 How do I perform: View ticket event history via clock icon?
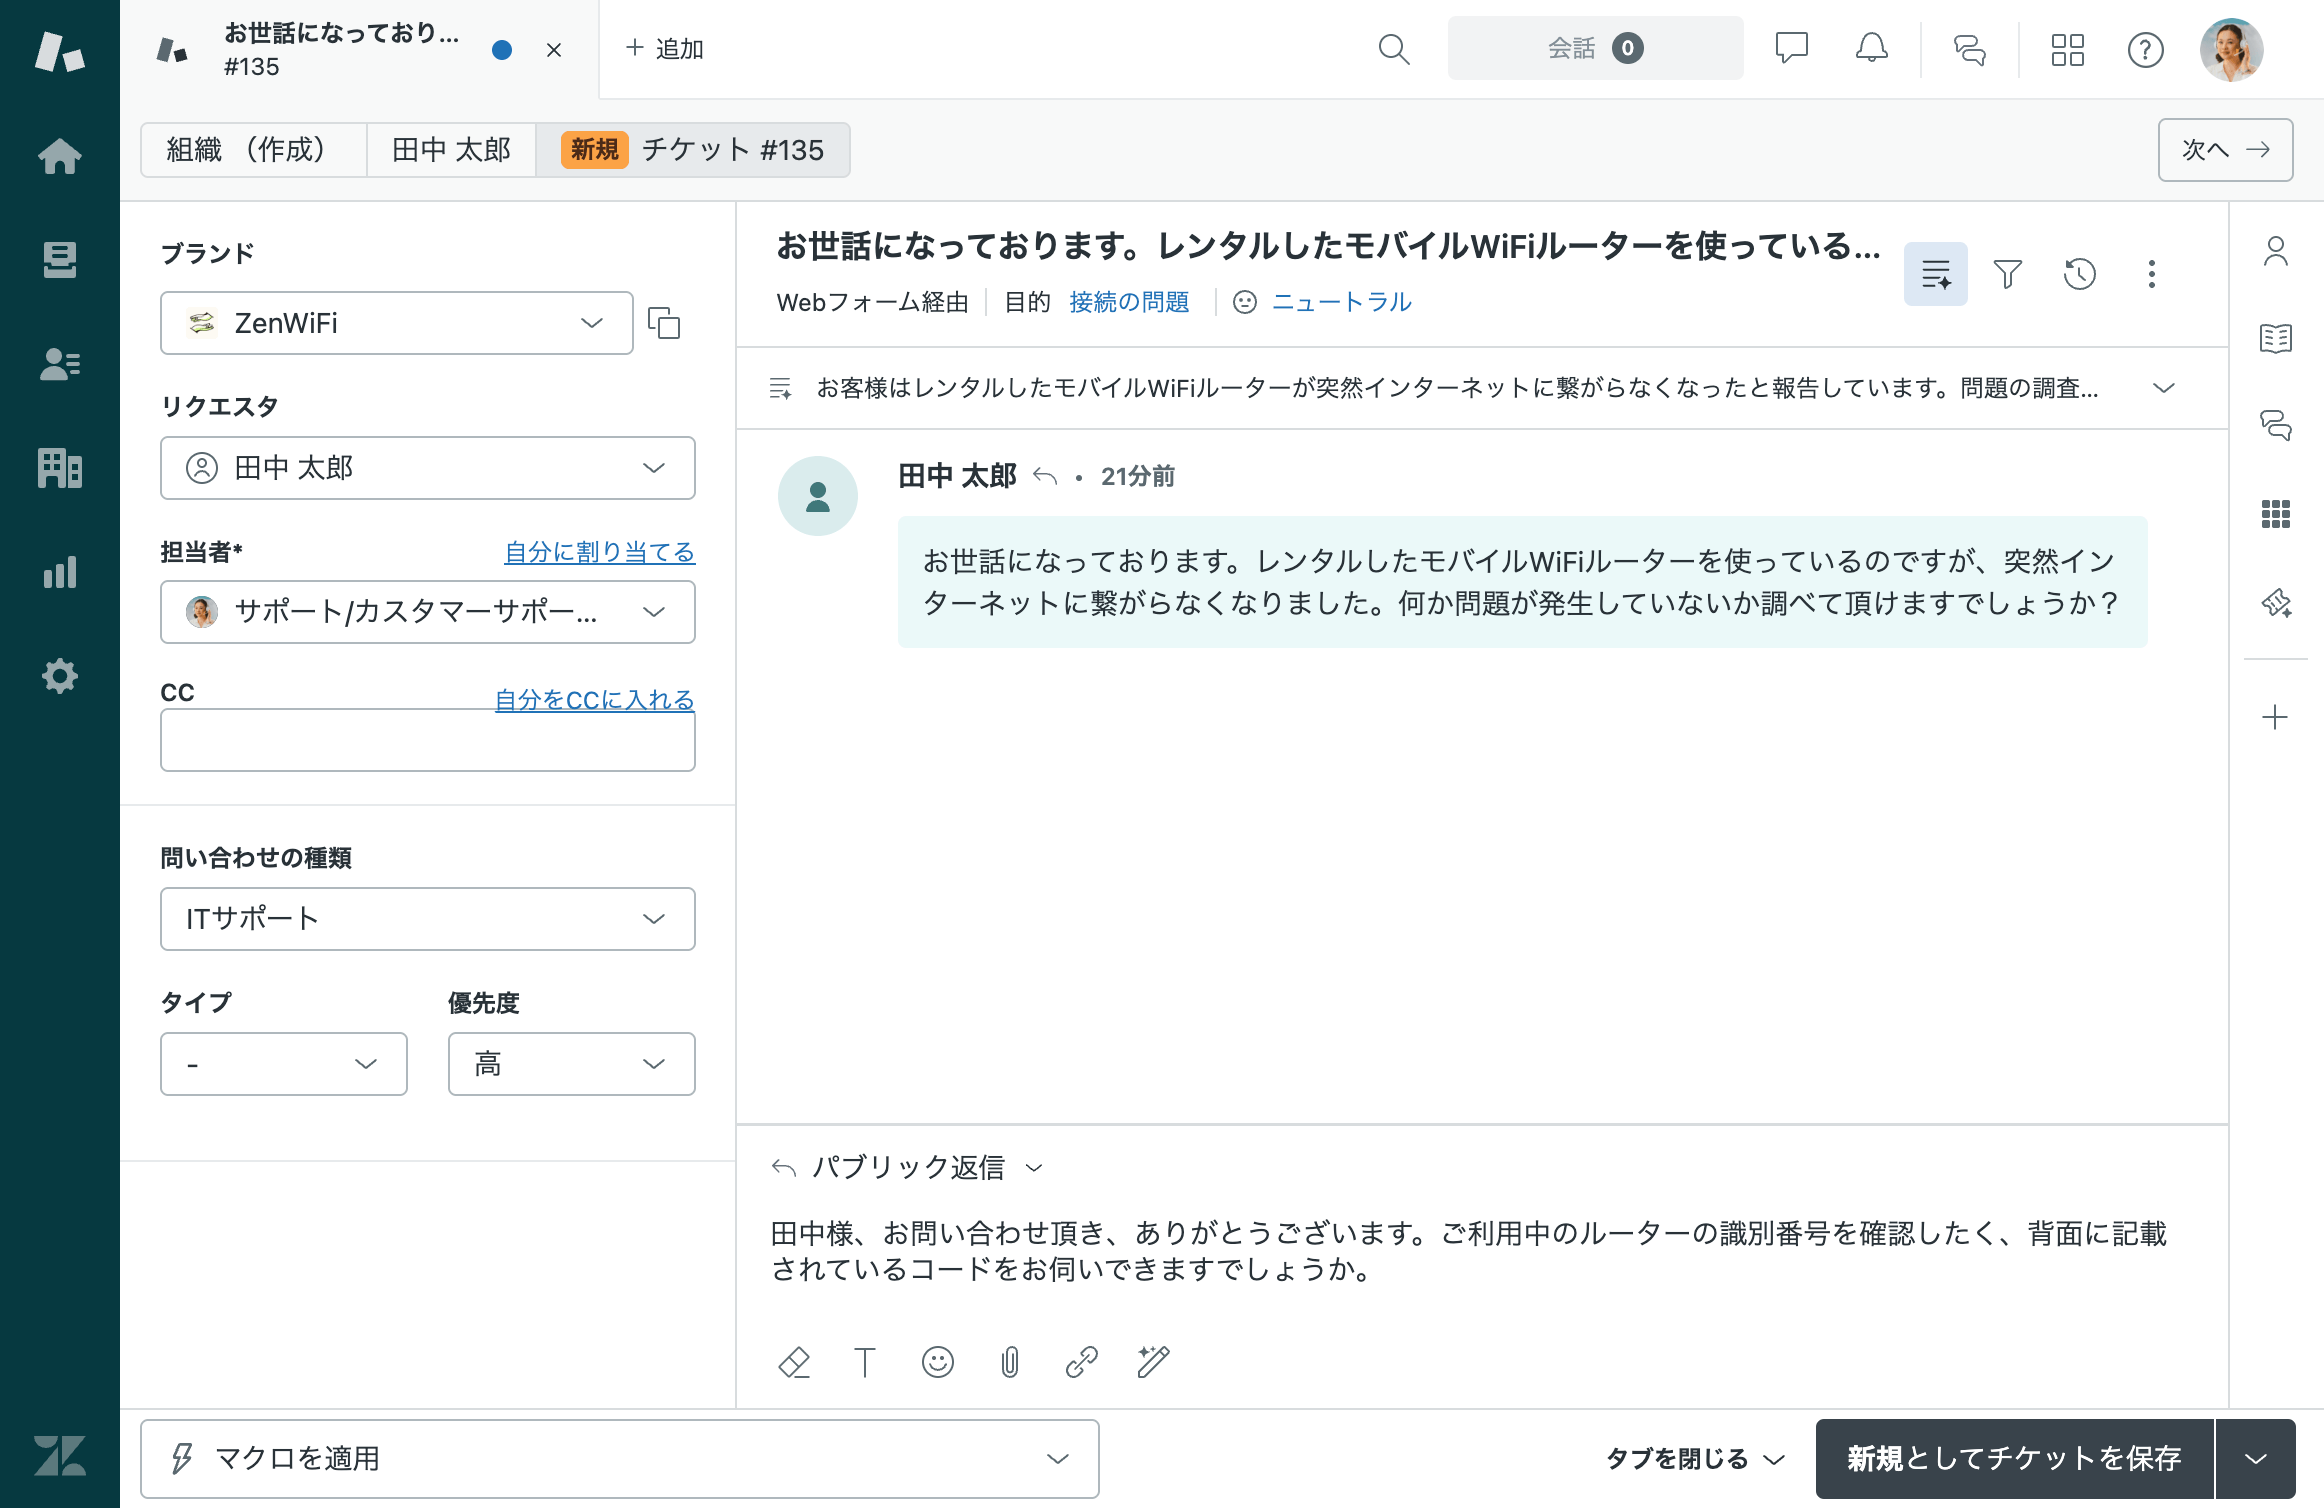point(2080,273)
